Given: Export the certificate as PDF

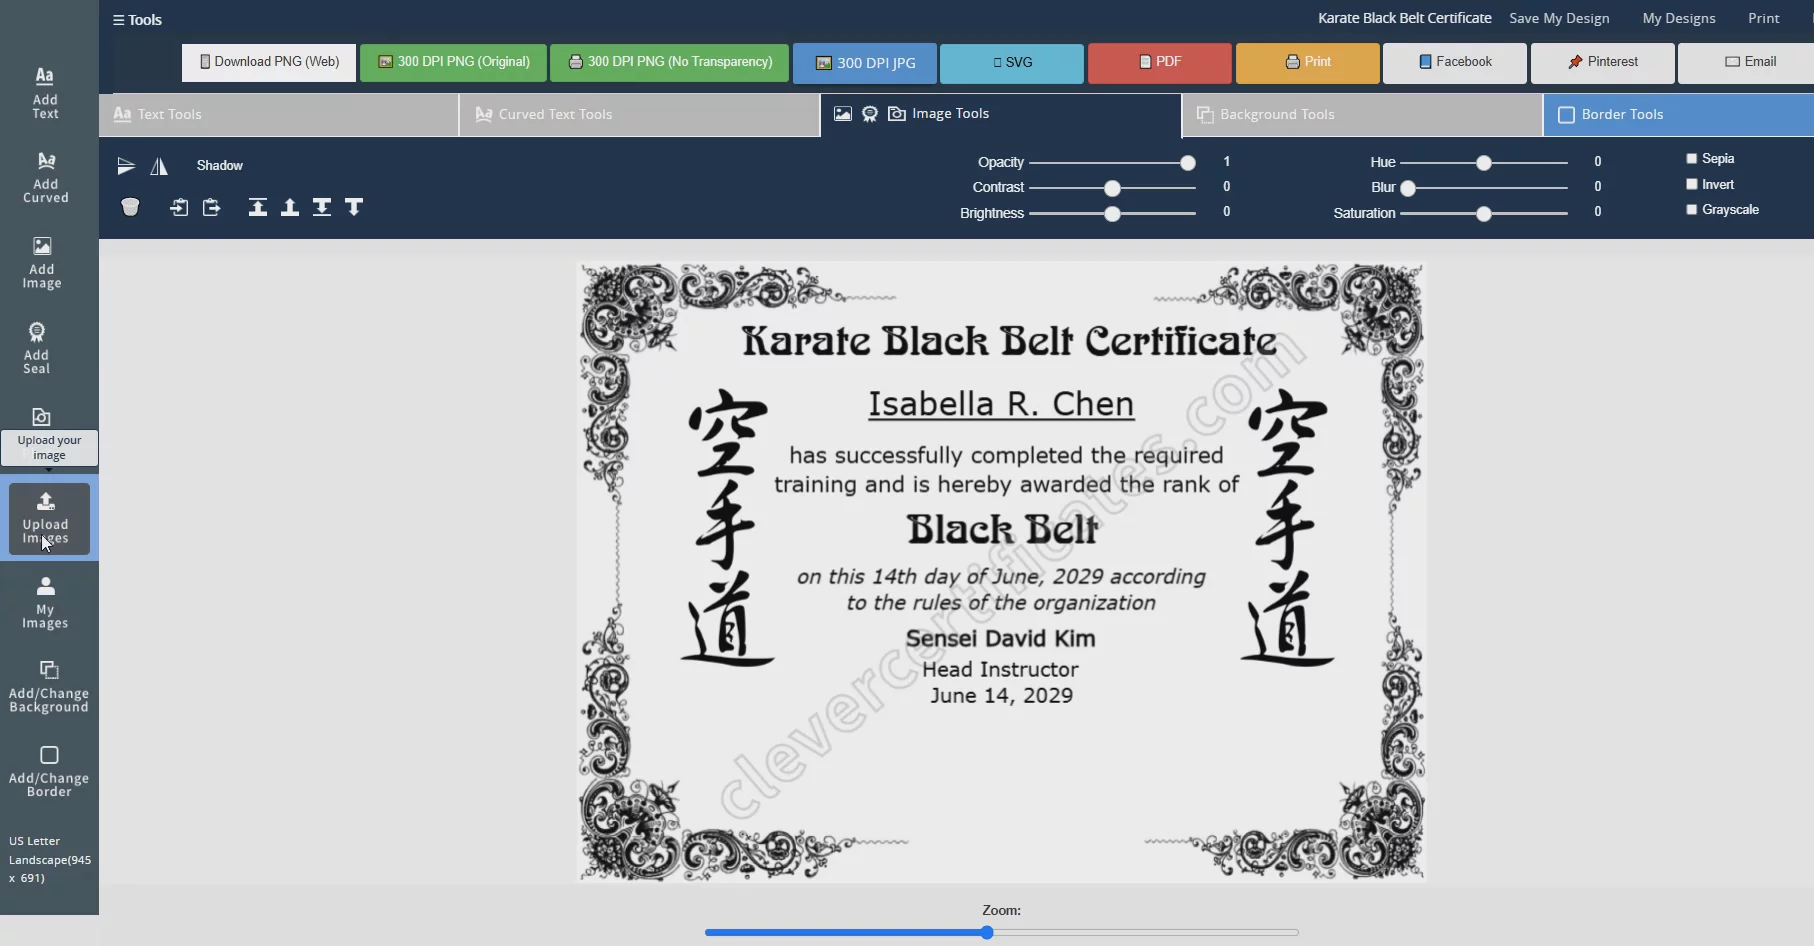Looking at the screenshot, I should point(1159,62).
